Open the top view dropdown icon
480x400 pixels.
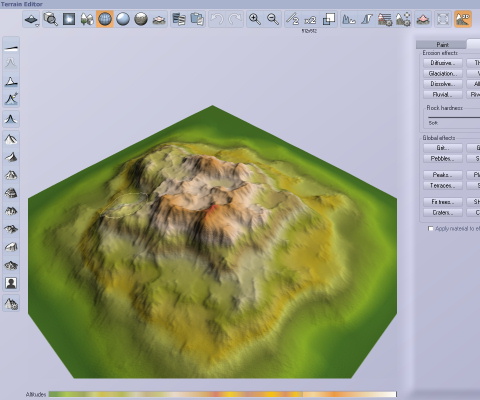(x=31, y=19)
